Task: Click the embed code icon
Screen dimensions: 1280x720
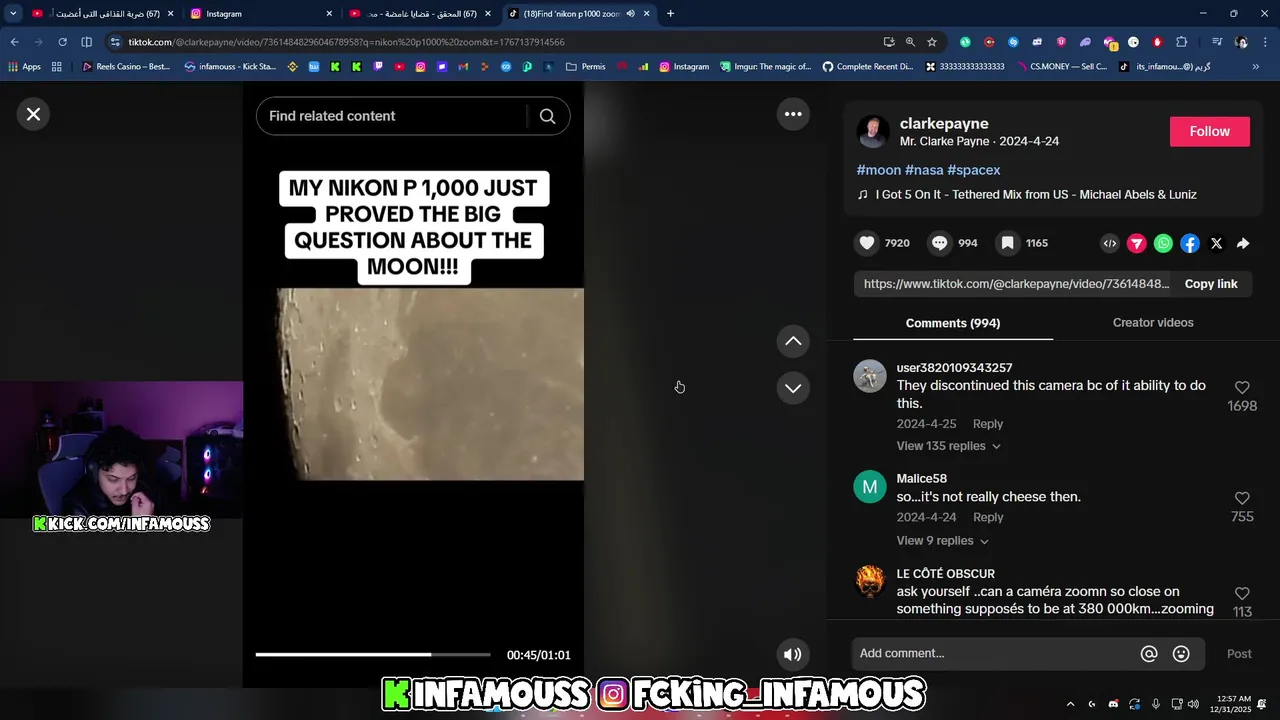Action: (1110, 243)
